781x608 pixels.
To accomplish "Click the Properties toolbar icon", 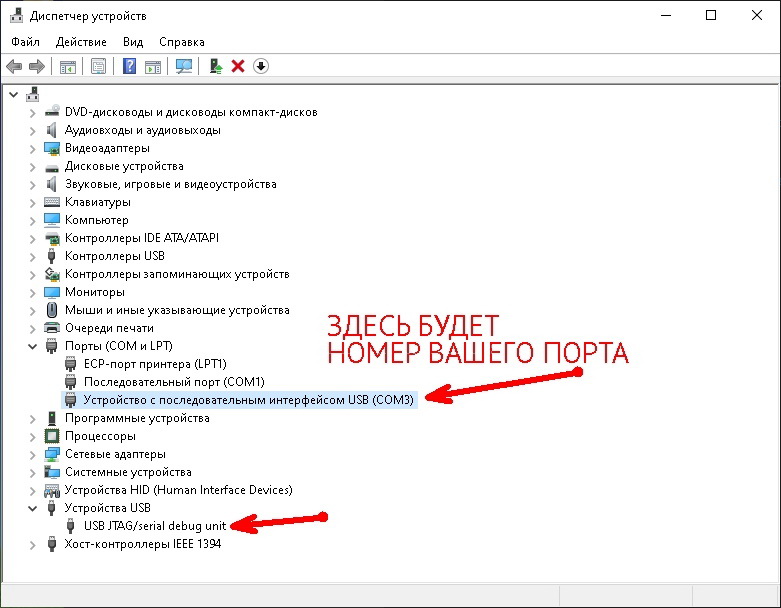I will (x=99, y=66).
